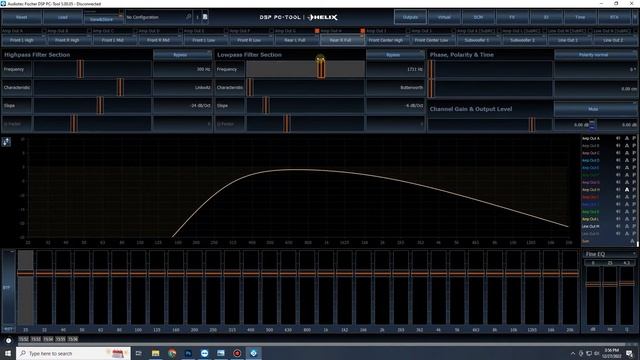The image size is (640, 360).
Task: Click the Load button
Action: [x=62, y=17]
